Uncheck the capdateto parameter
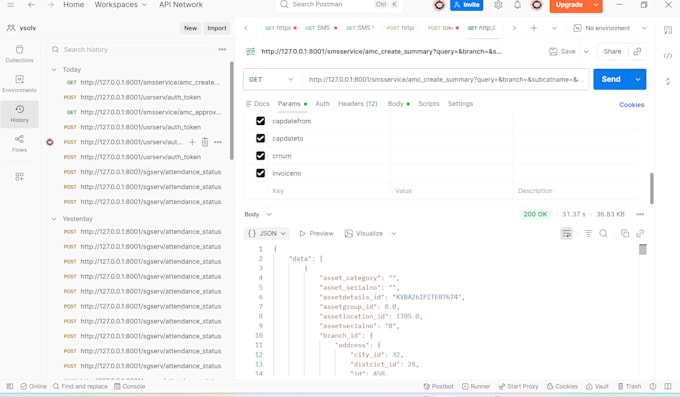The image size is (680, 397). 260,138
